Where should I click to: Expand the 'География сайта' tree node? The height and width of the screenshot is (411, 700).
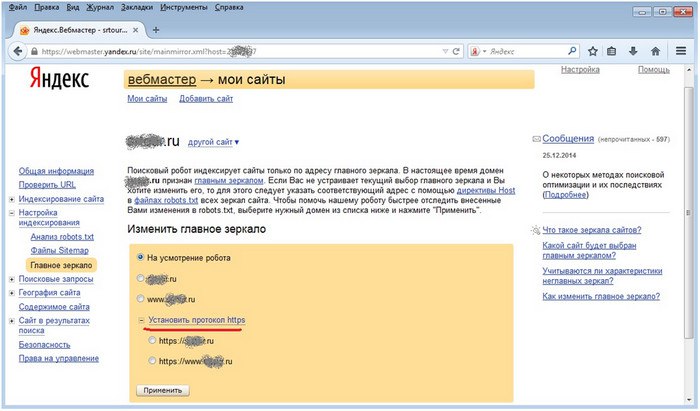[x=12, y=293]
